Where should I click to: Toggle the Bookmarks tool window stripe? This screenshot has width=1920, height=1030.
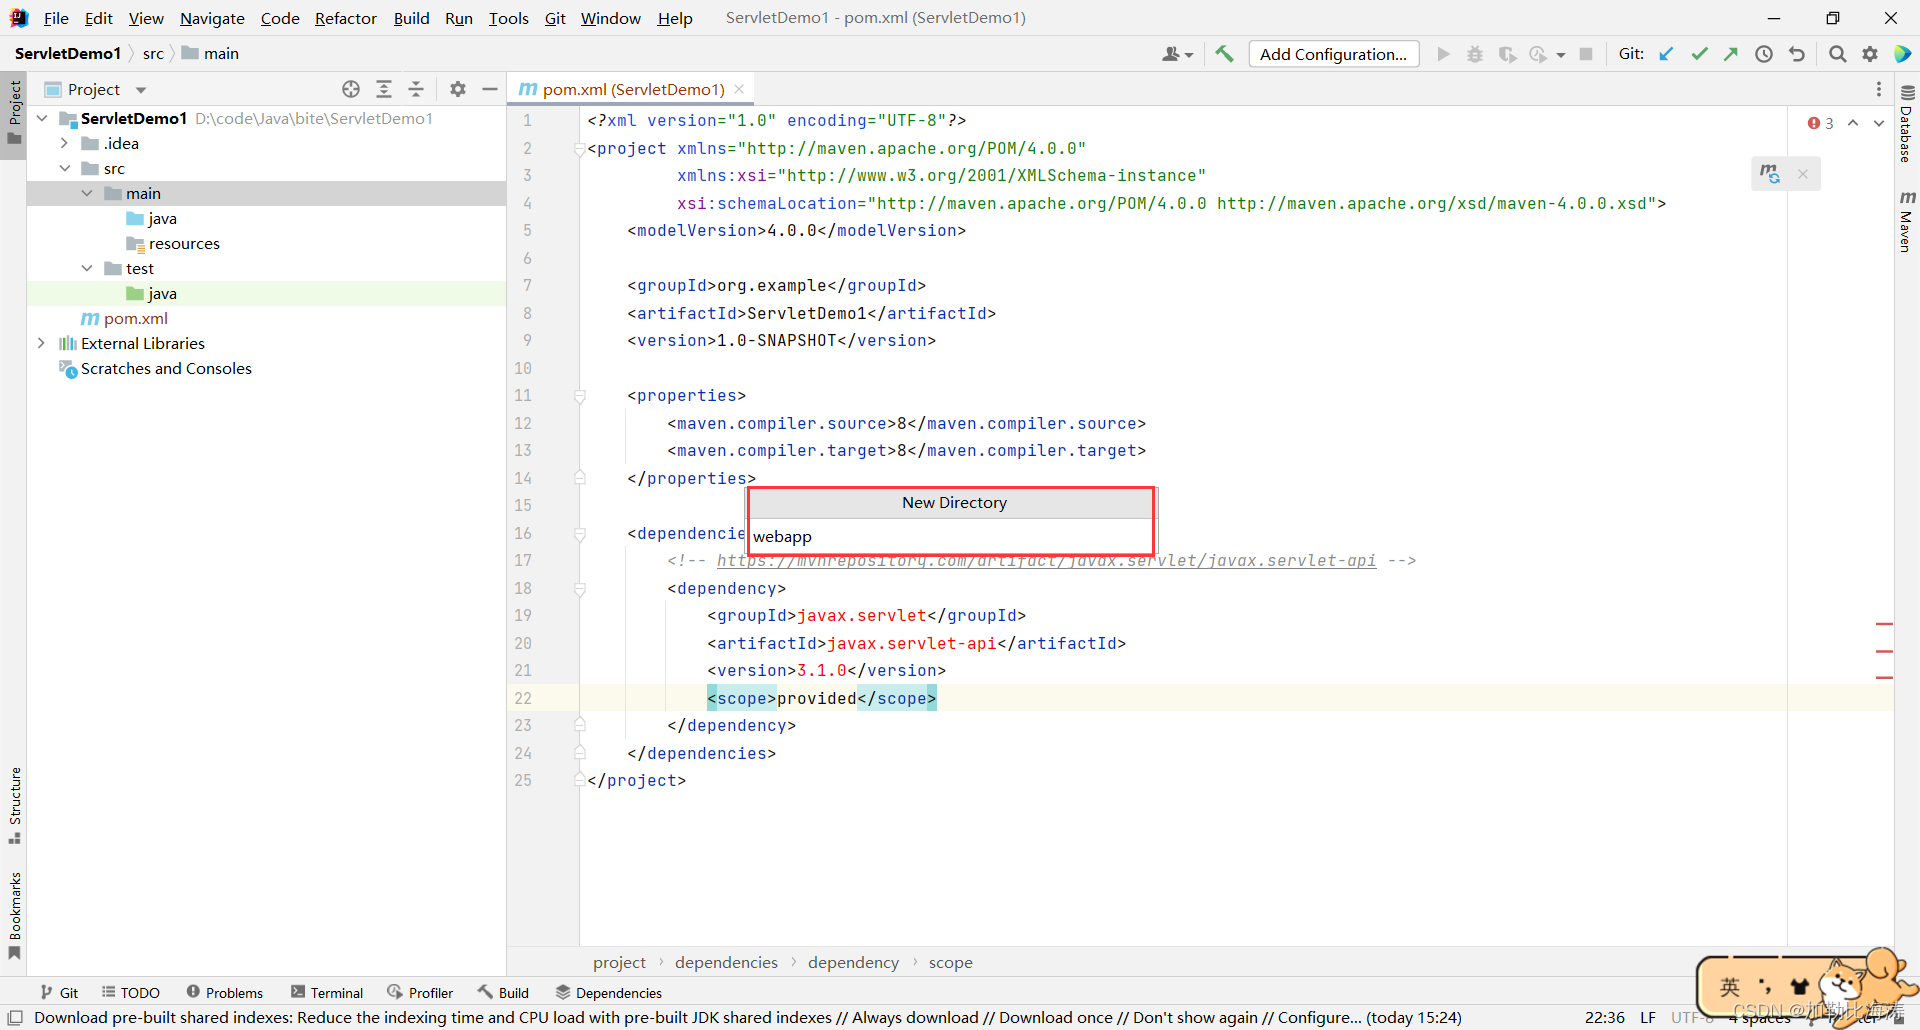pyautogui.click(x=14, y=915)
